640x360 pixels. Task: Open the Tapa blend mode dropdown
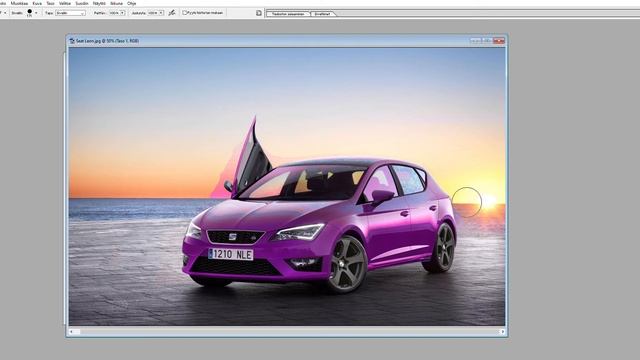pos(70,13)
